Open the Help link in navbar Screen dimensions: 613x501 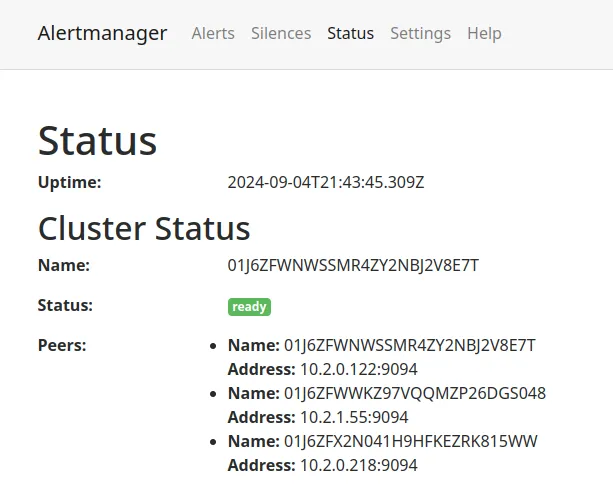pyautogui.click(x=484, y=33)
